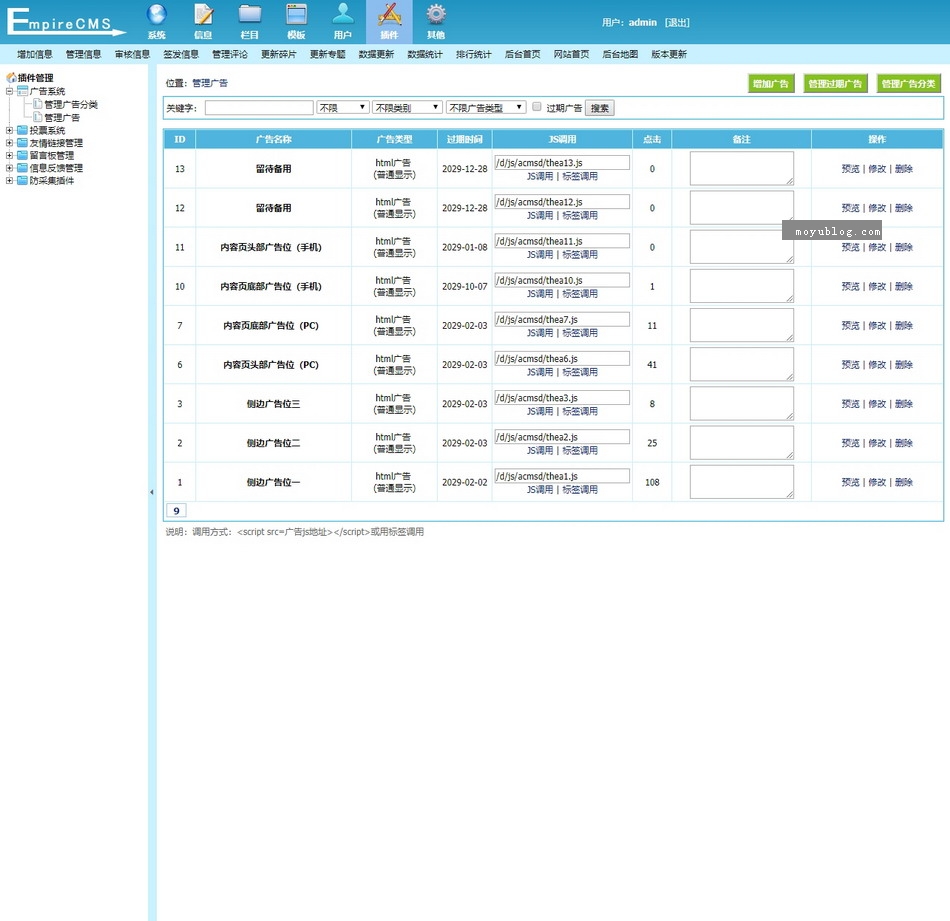
Task: Open the 栏目 folder icon in top navigation
Action: tap(250, 15)
